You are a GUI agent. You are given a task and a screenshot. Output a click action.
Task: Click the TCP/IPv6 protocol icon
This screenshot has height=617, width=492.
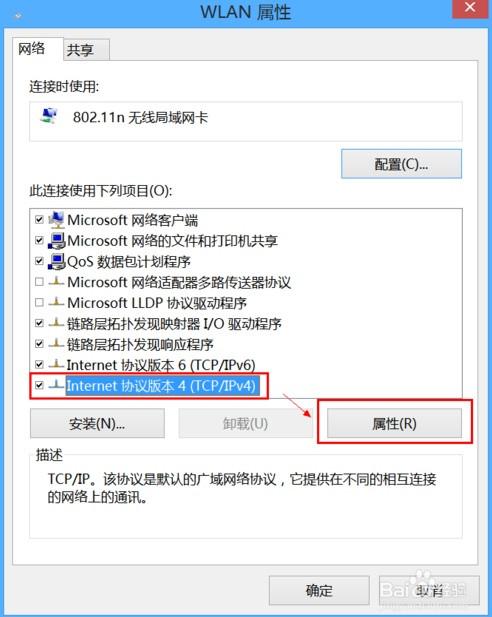point(56,364)
